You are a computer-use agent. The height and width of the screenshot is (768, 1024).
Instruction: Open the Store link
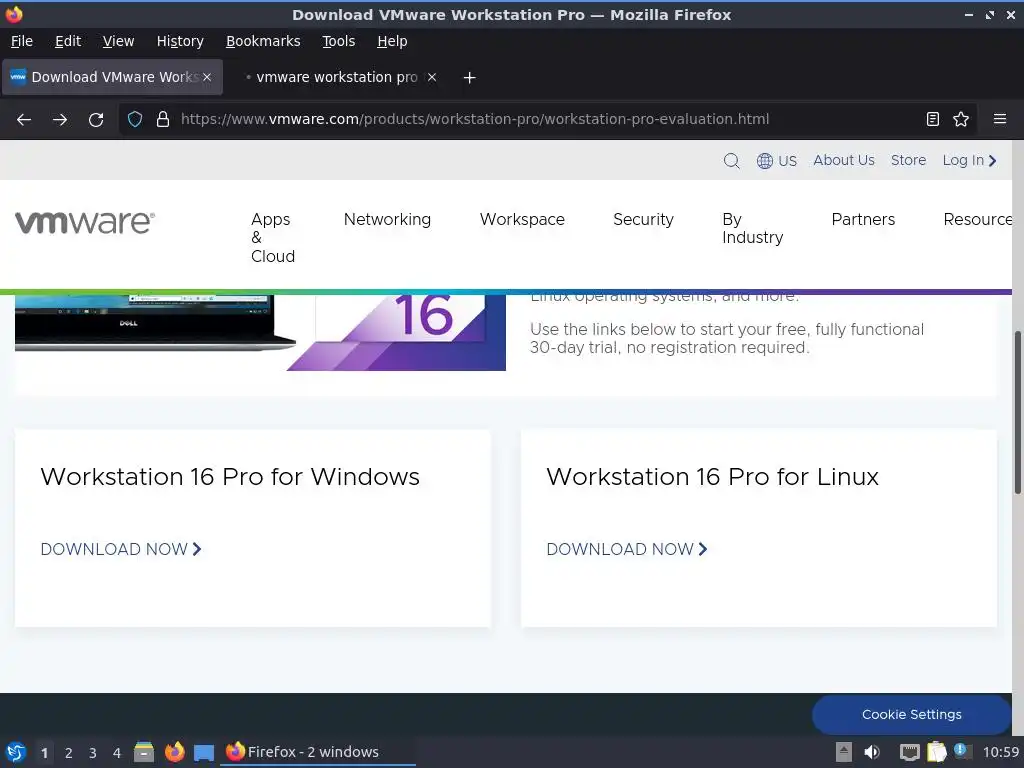tap(908, 161)
